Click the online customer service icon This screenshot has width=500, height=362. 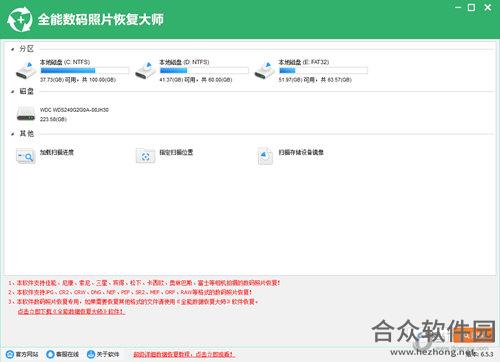tap(50, 354)
